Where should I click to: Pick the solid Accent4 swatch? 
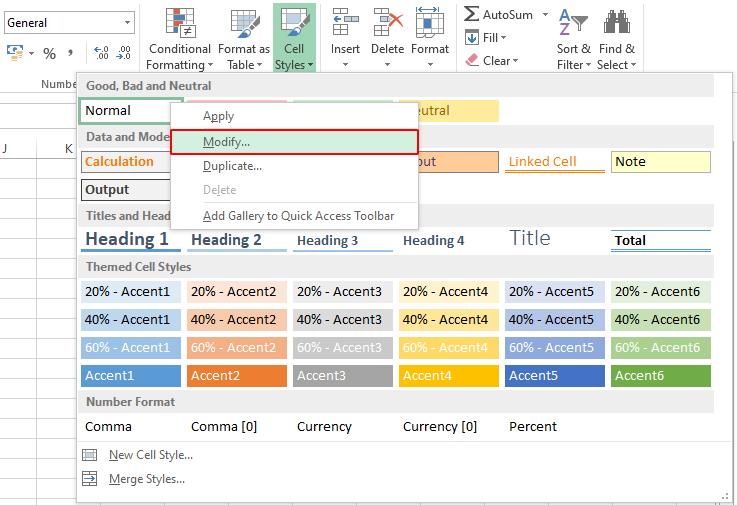click(449, 376)
